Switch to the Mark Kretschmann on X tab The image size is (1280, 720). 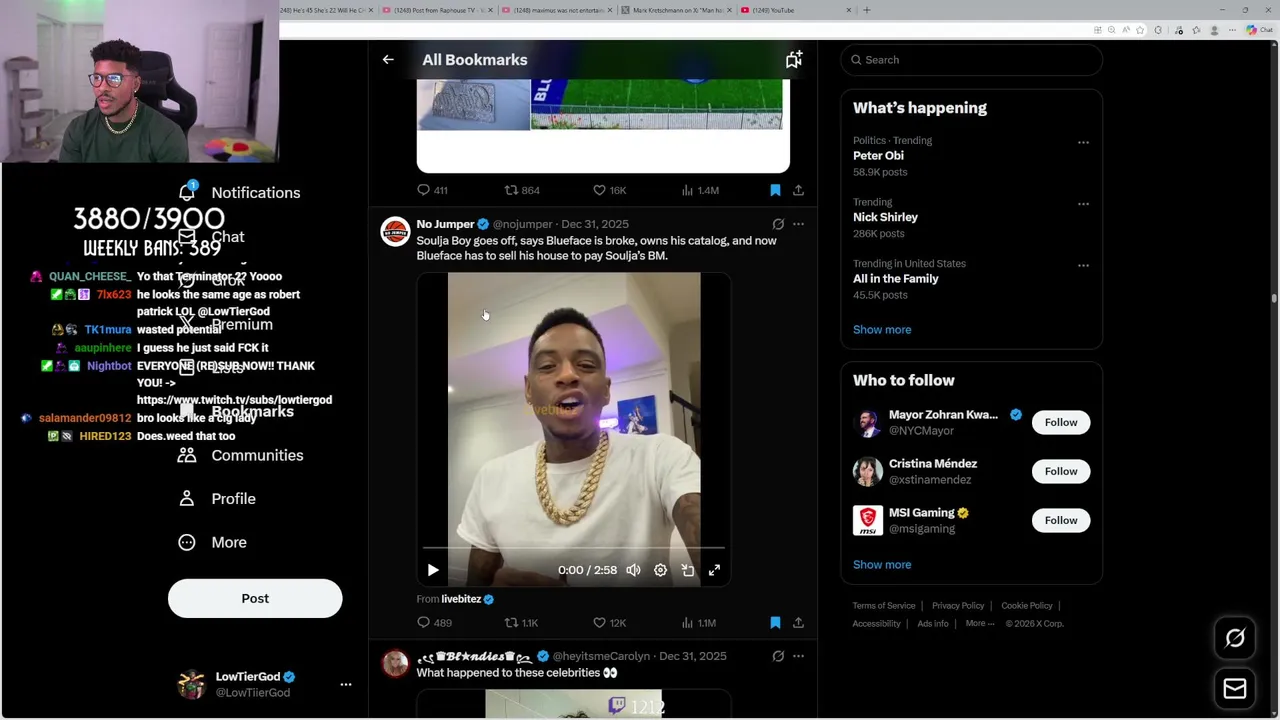click(x=676, y=10)
